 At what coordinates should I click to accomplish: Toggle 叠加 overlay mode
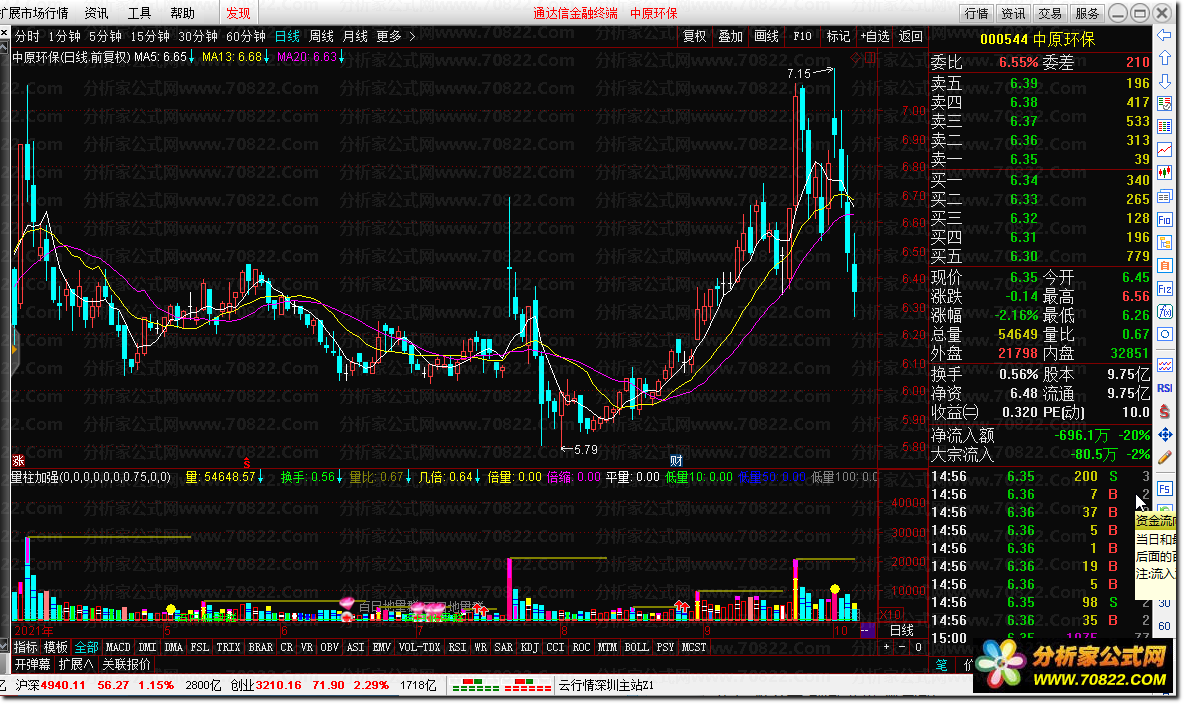click(x=730, y=36)
